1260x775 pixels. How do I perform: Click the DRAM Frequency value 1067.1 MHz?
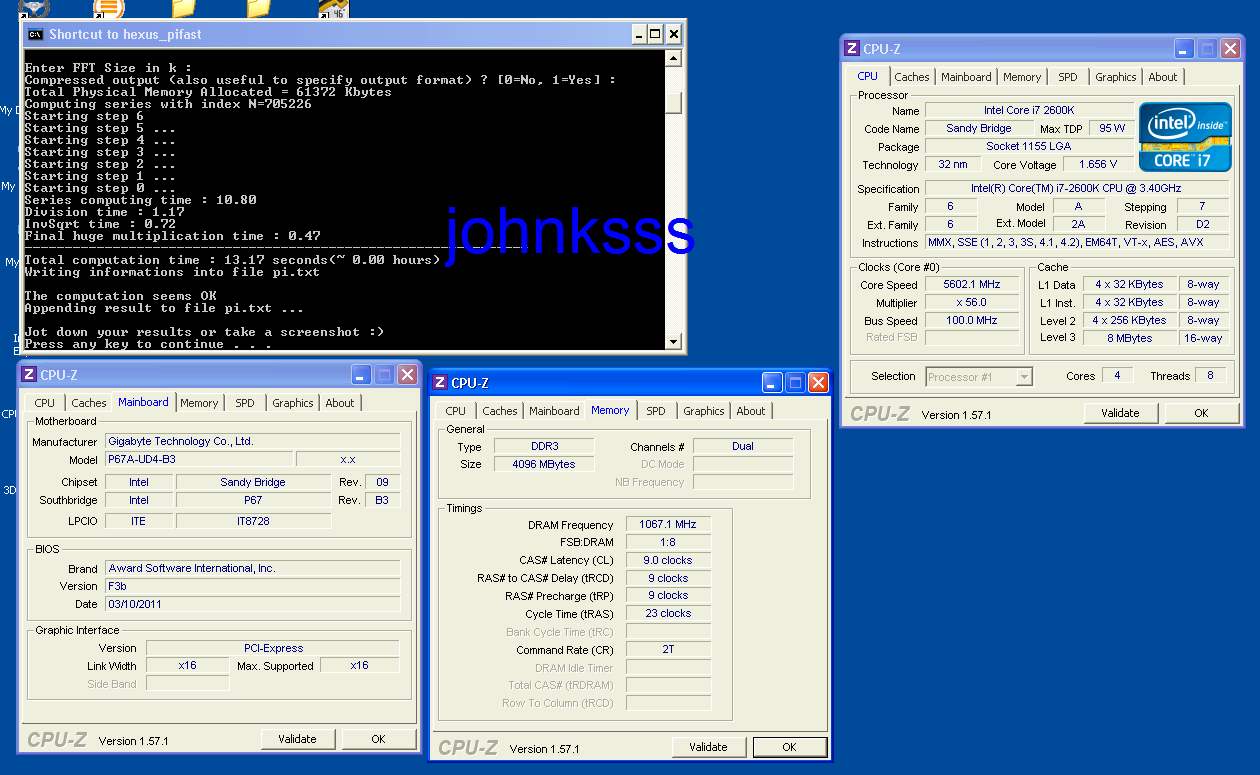(x=668, y=525)
